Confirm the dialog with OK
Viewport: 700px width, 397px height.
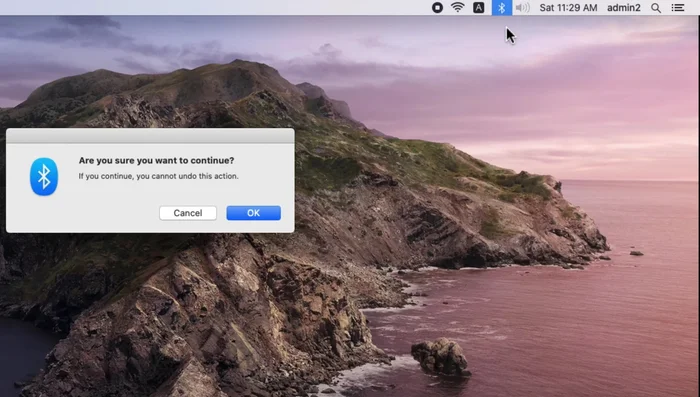coord(254,213)
